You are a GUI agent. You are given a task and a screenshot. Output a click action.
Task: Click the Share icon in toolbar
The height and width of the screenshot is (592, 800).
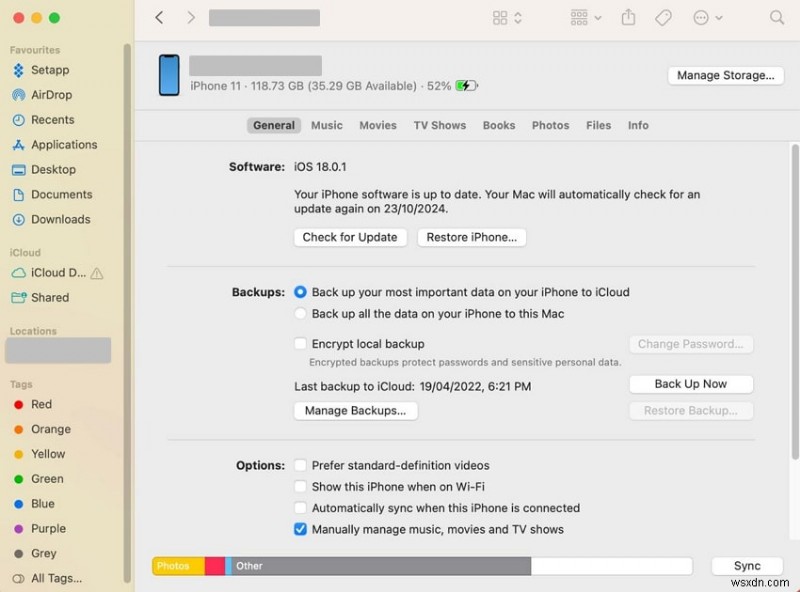(x=628, y=18)
